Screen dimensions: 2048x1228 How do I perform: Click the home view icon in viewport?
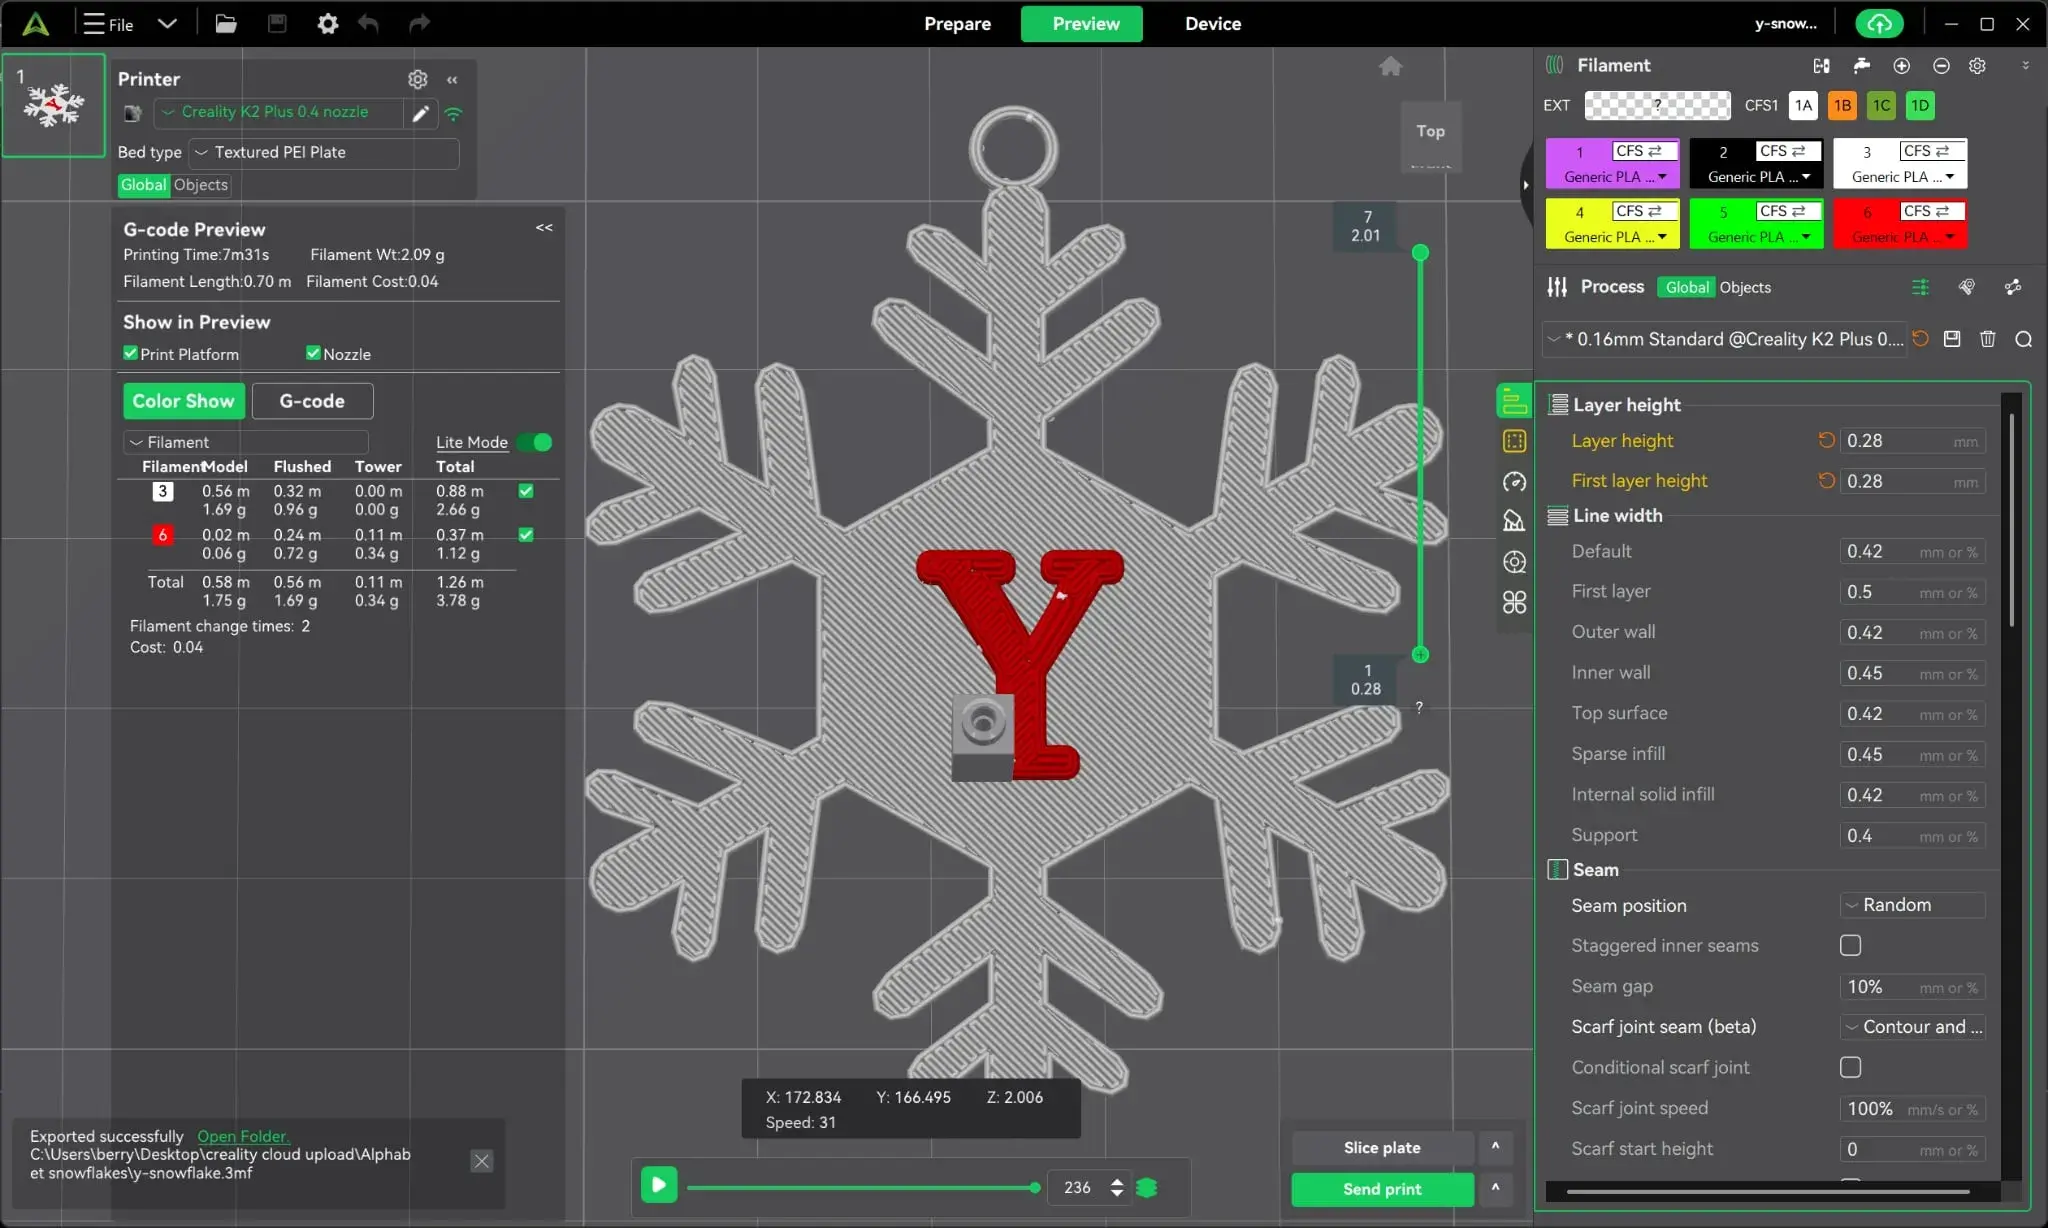[x=1390, y=66]
